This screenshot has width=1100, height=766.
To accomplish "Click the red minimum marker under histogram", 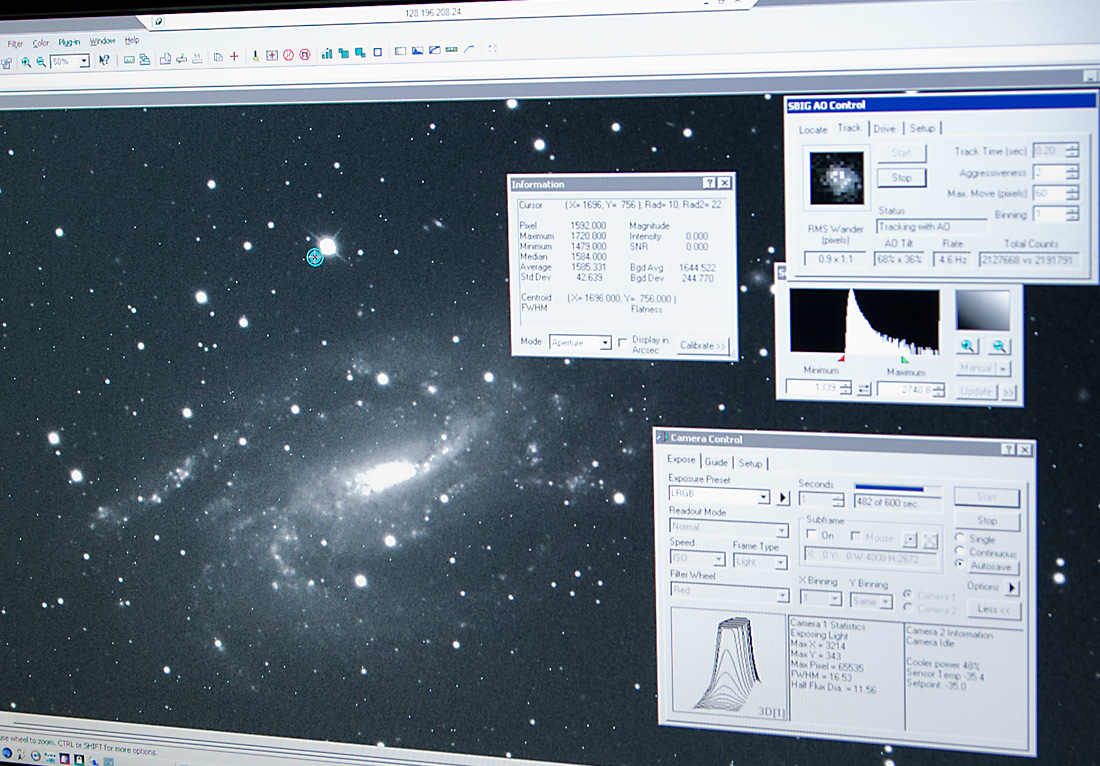I will (842, 358).
